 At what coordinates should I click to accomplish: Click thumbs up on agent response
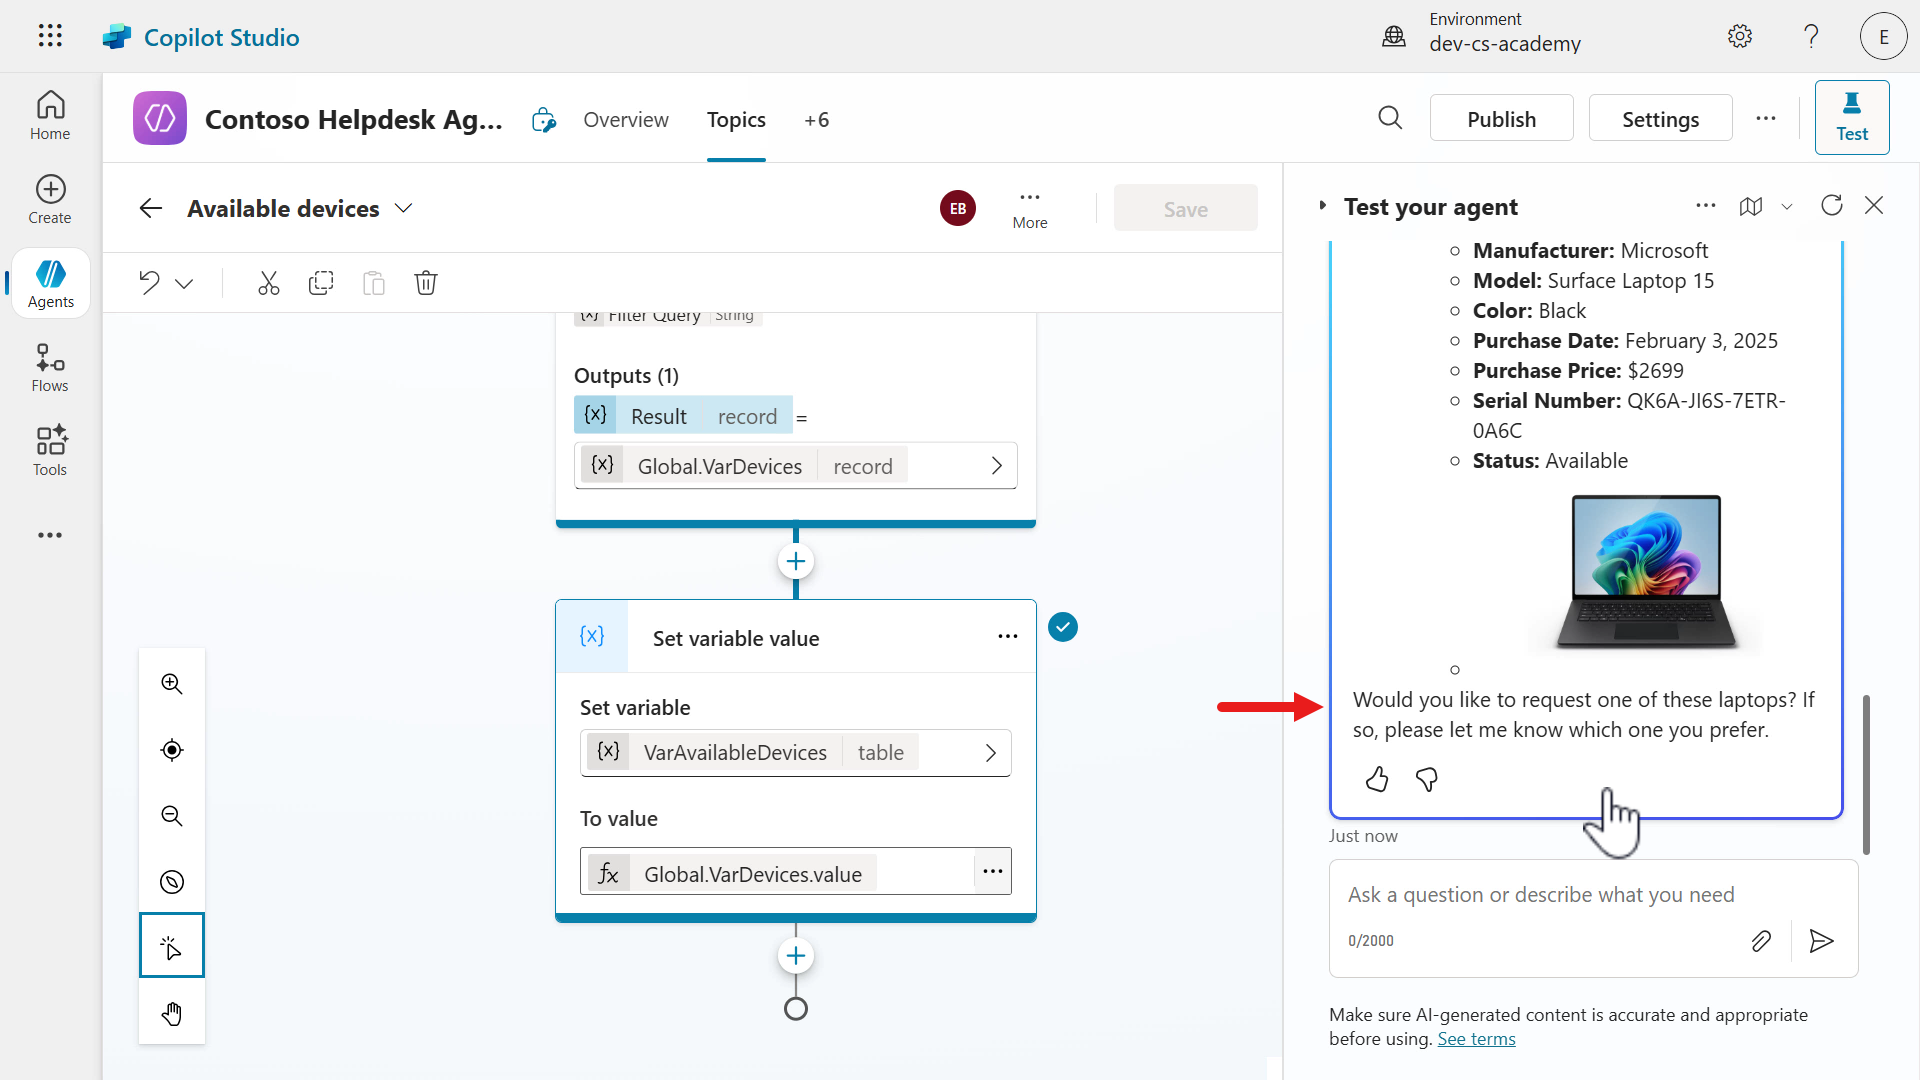point(1377,780)
